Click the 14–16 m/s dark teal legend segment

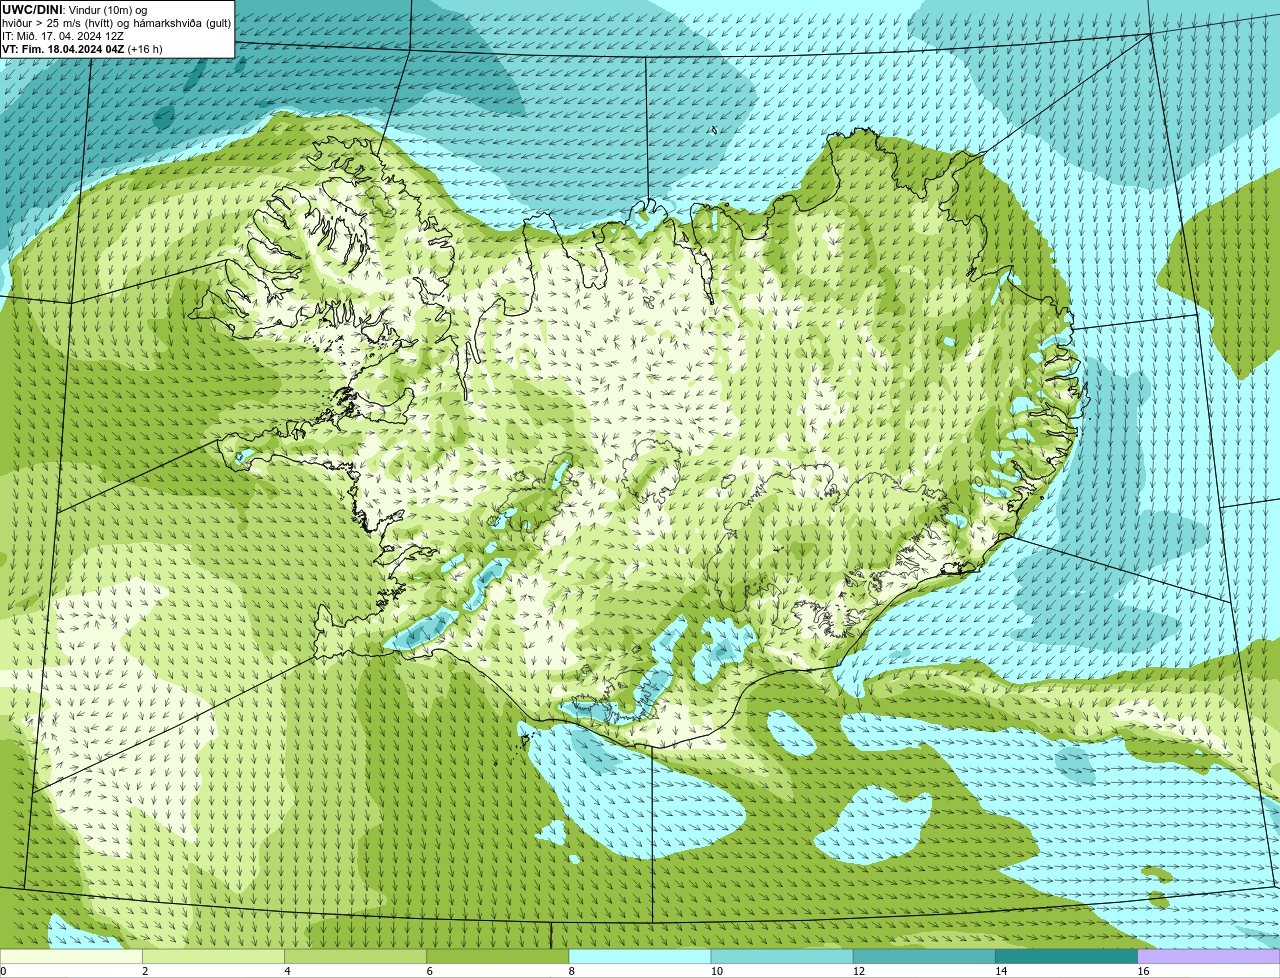(x=1066, y=957)
